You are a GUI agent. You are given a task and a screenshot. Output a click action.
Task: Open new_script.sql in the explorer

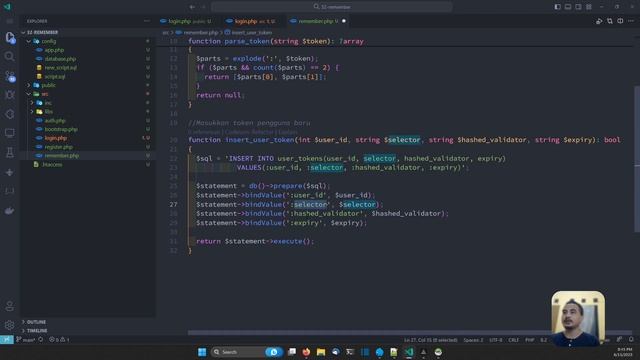click(x=60, y=68)
